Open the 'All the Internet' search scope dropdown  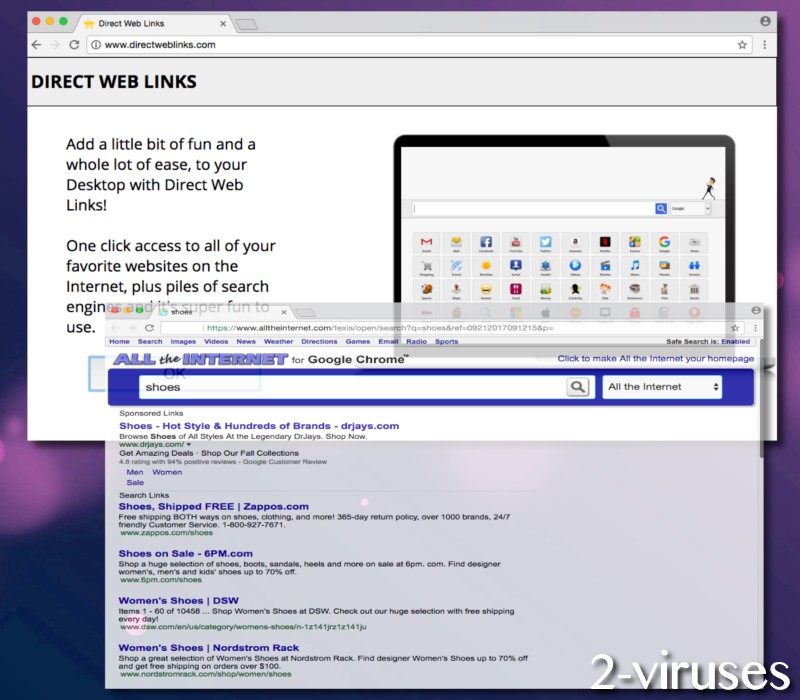pyautogui.click(x=662, y=386)
